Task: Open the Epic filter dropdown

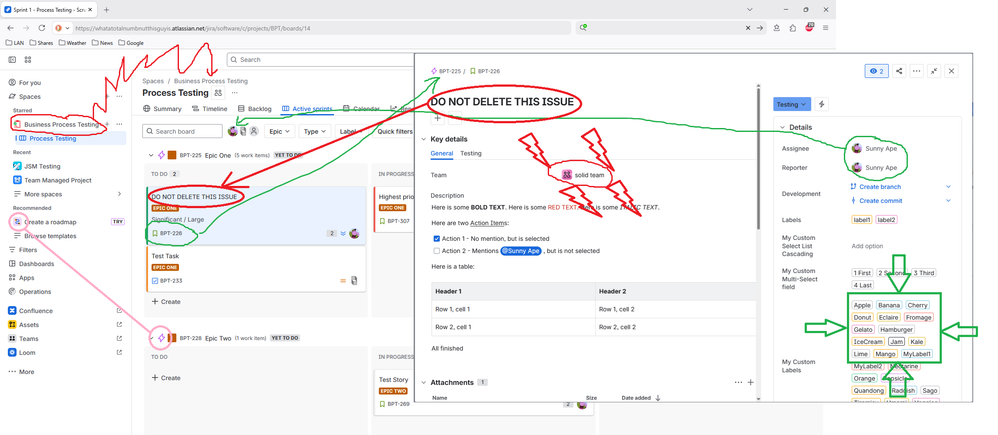Action: pos(280,131)
